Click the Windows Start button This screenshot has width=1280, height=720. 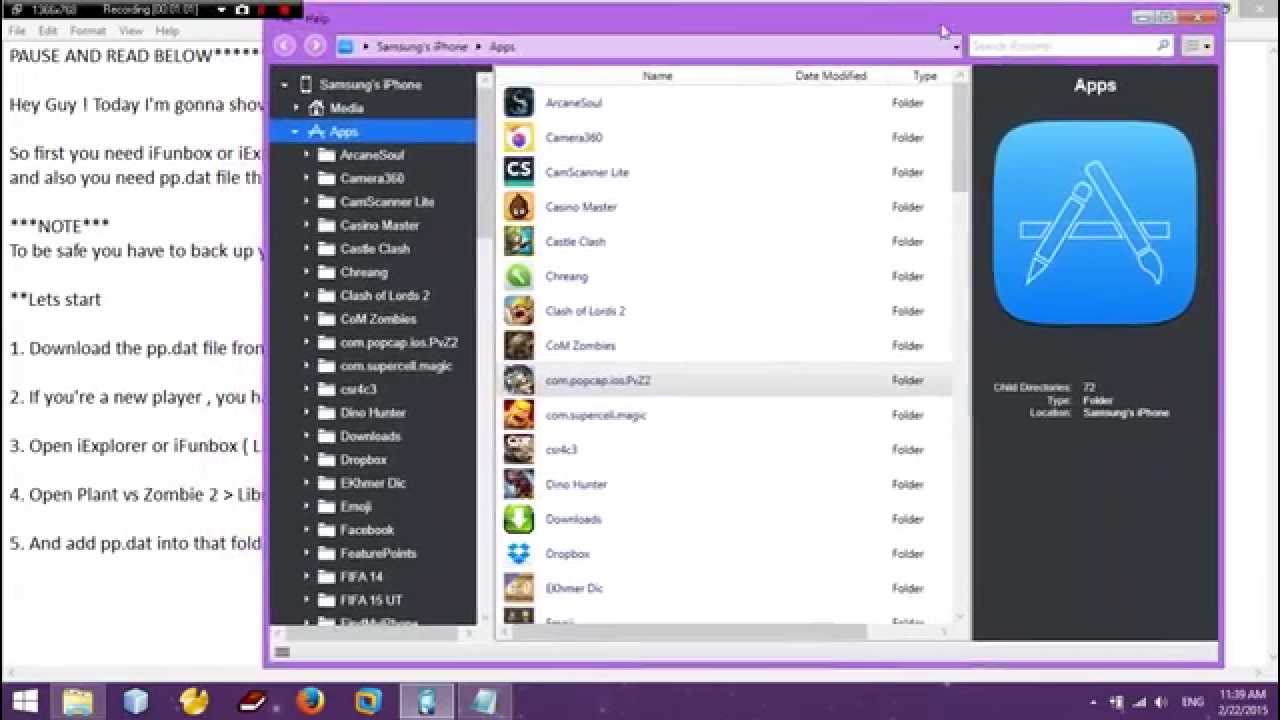25,701
